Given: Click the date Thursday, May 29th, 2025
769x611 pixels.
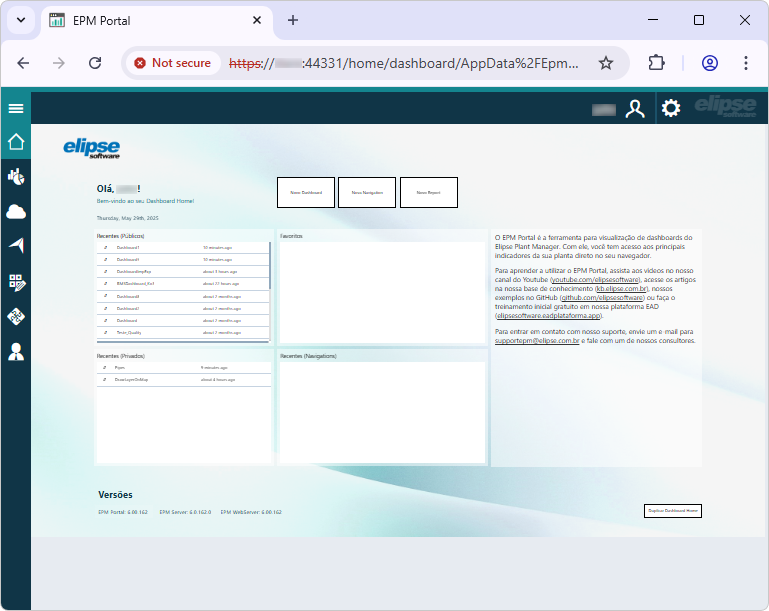Looking at the screenshot, I should [128, 218].
